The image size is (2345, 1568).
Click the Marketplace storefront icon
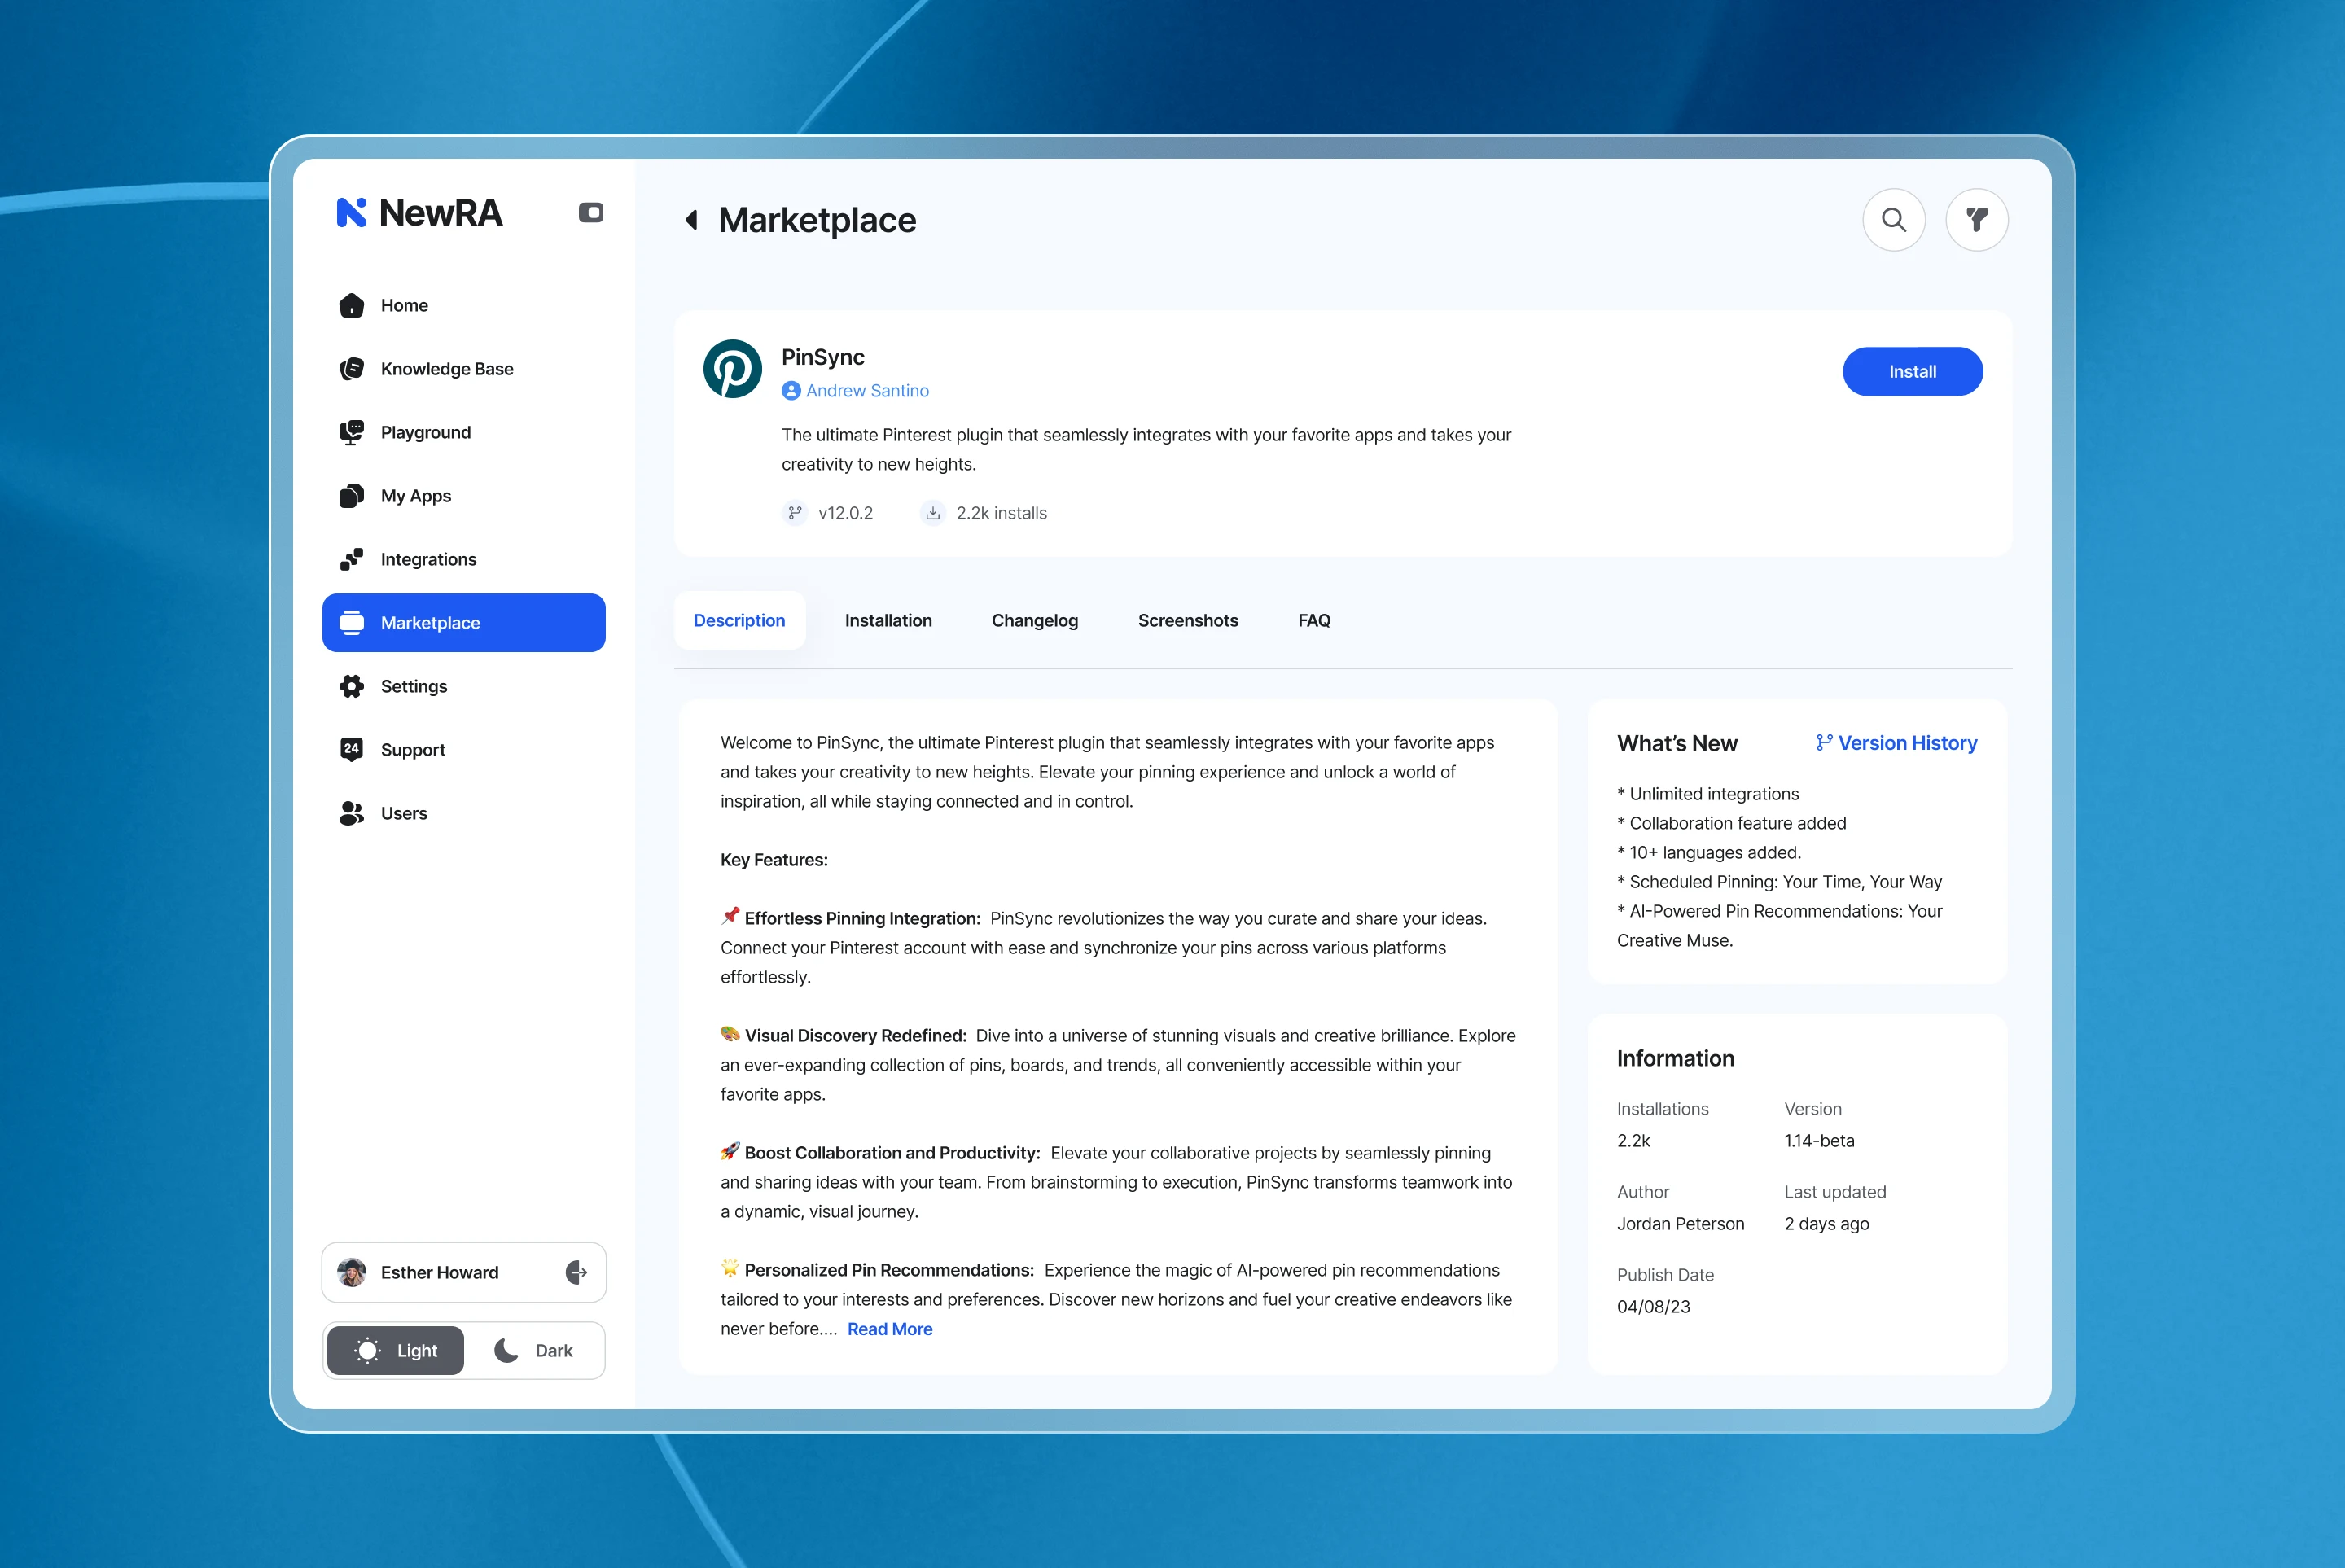(351, 623)
